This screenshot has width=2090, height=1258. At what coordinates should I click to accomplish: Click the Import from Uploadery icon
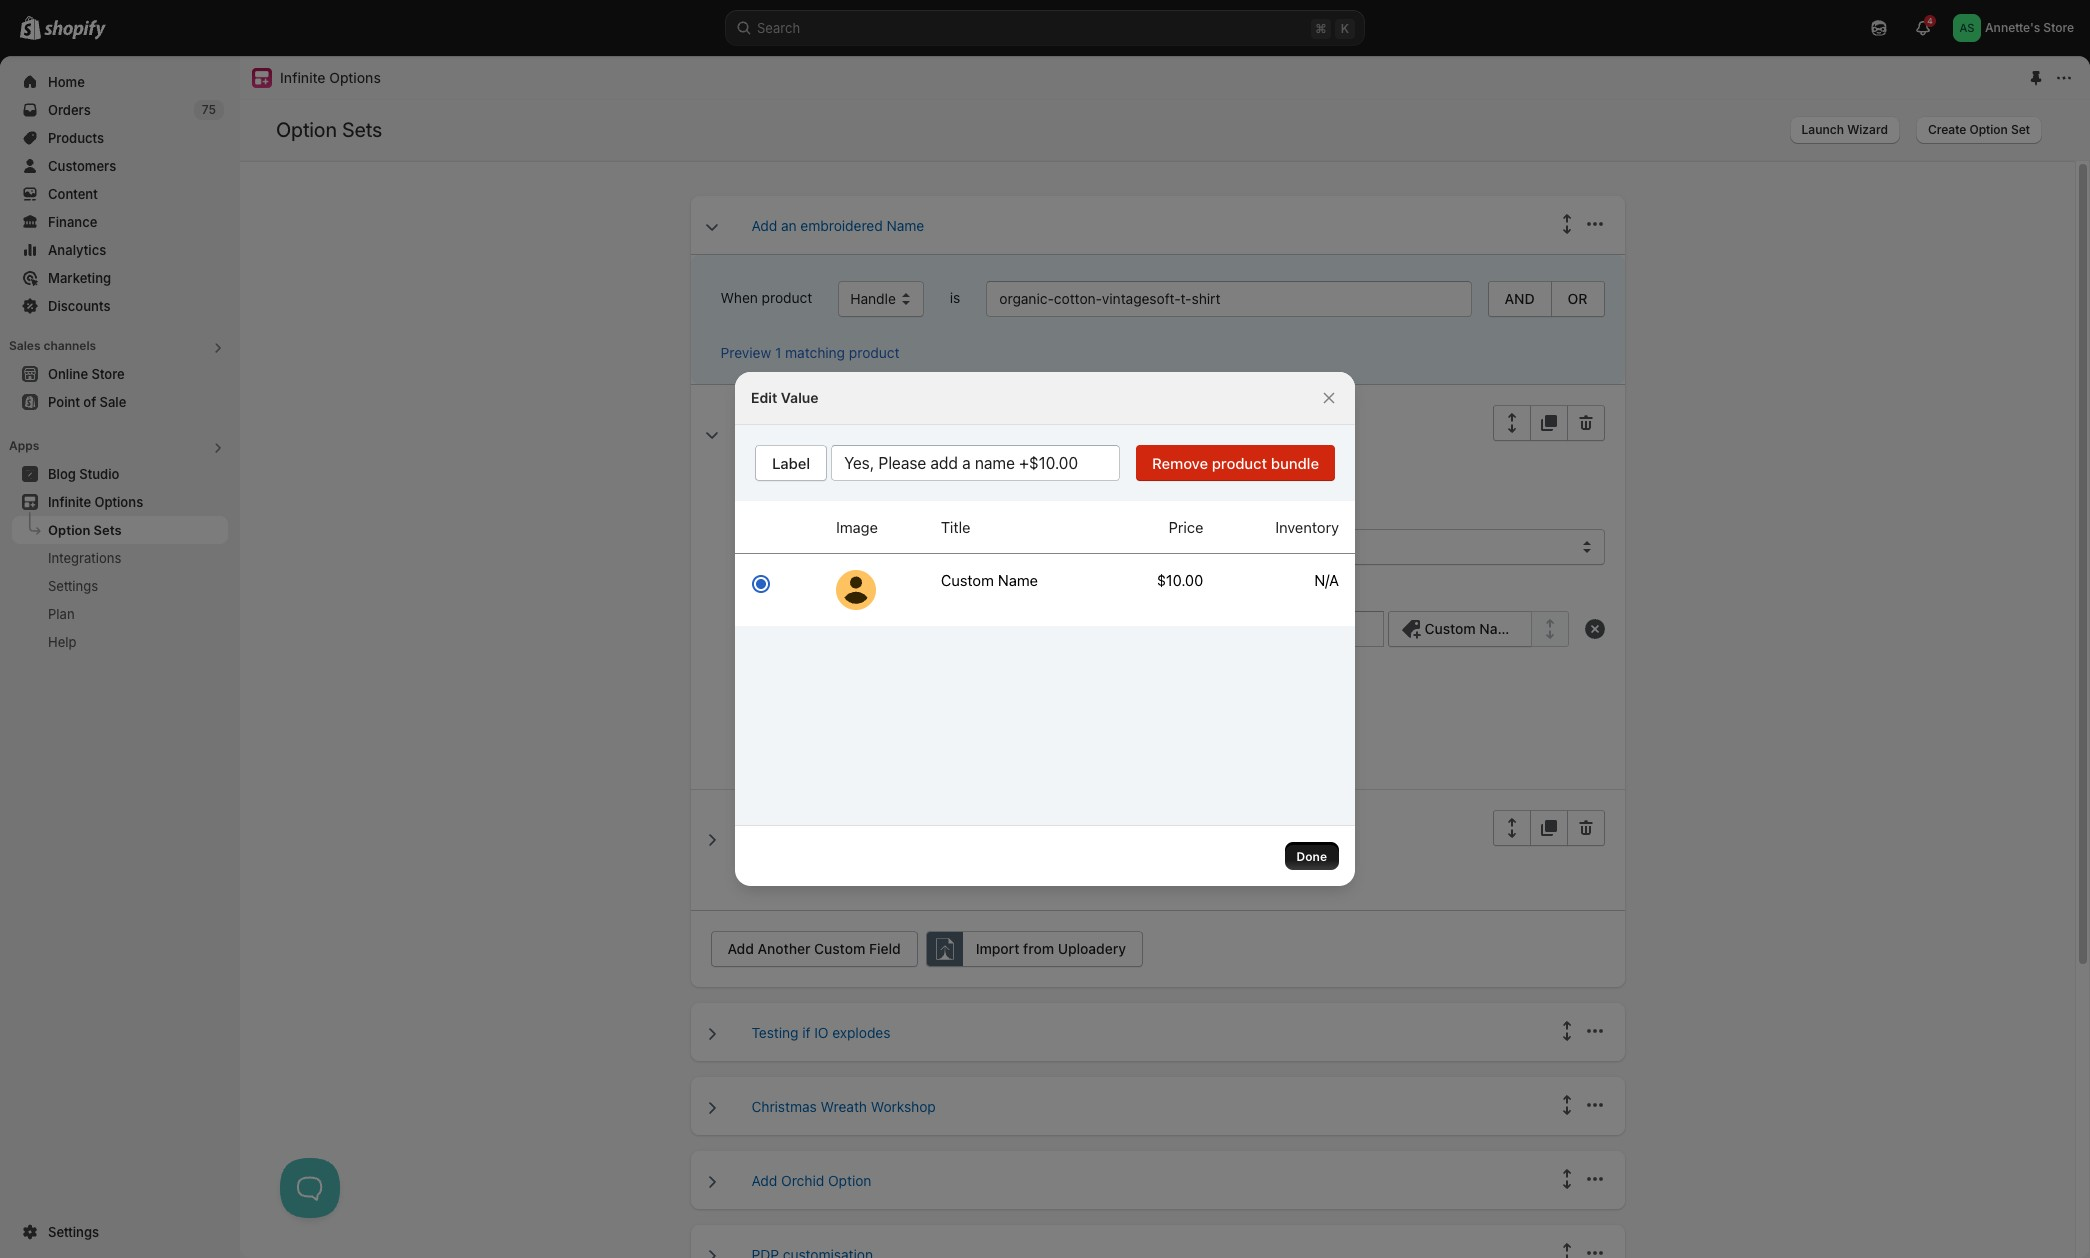[x=945, y=949]
